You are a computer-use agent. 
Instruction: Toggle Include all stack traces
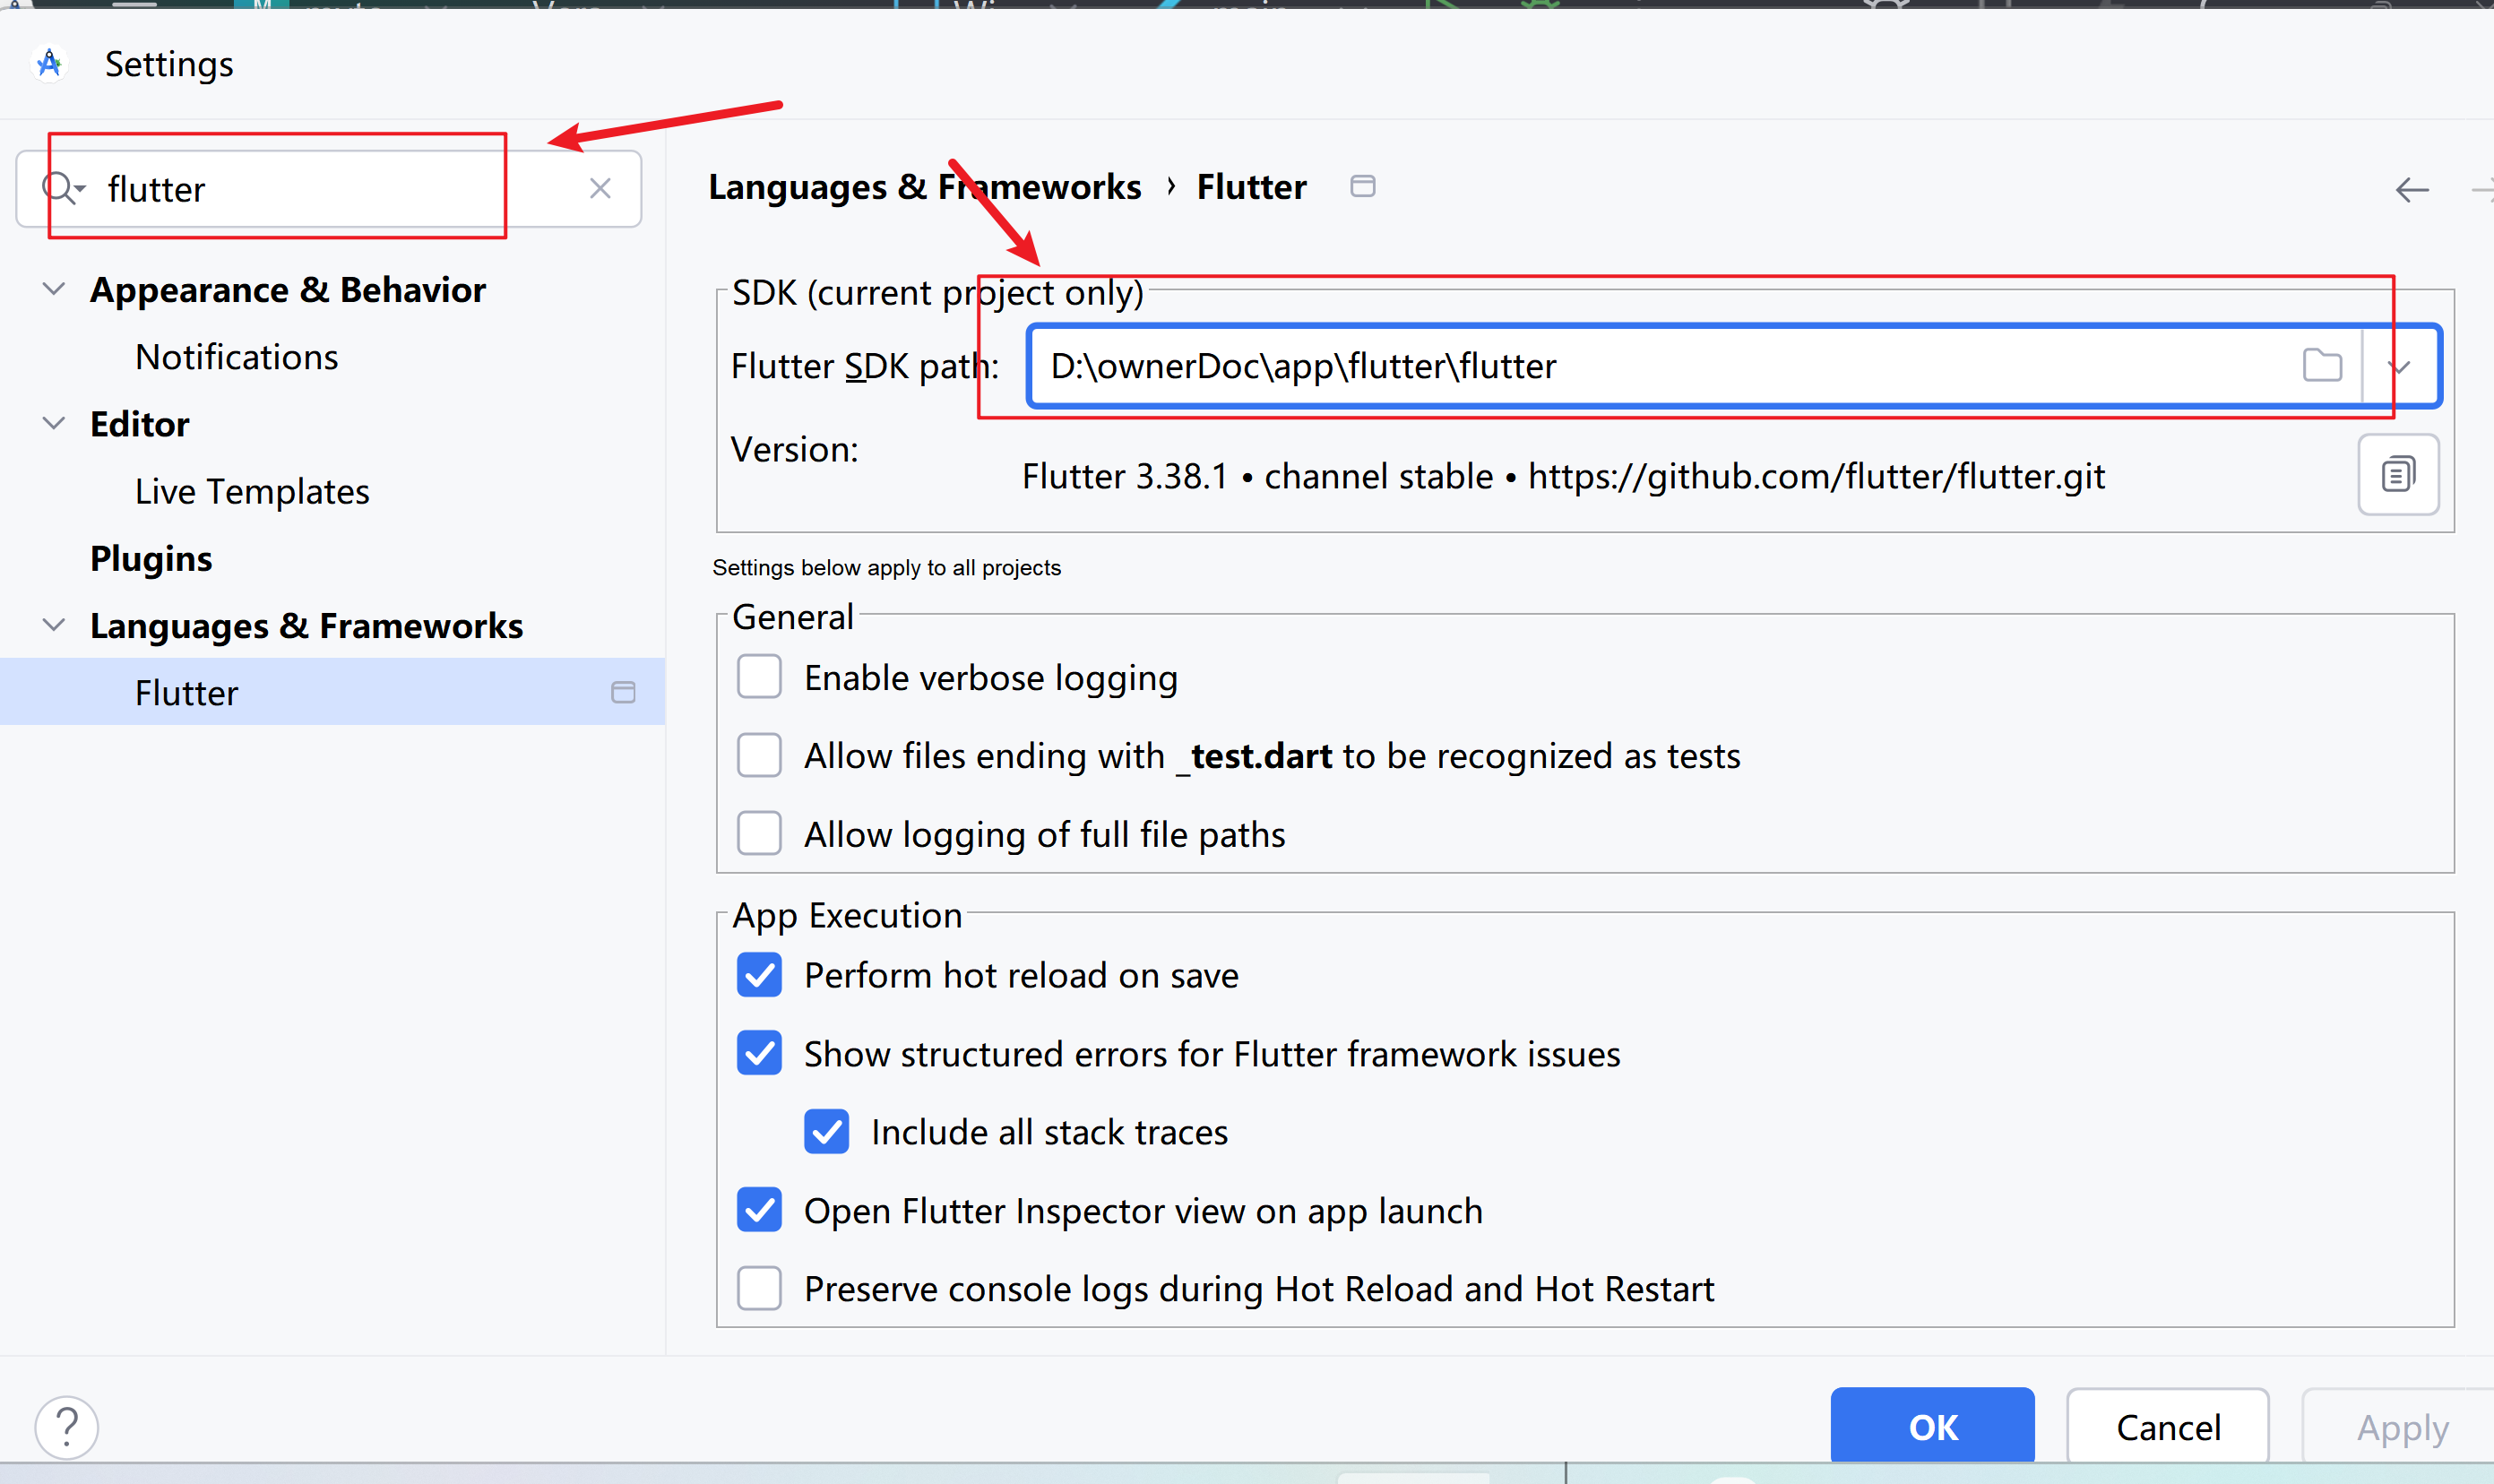pos(826,1132)
